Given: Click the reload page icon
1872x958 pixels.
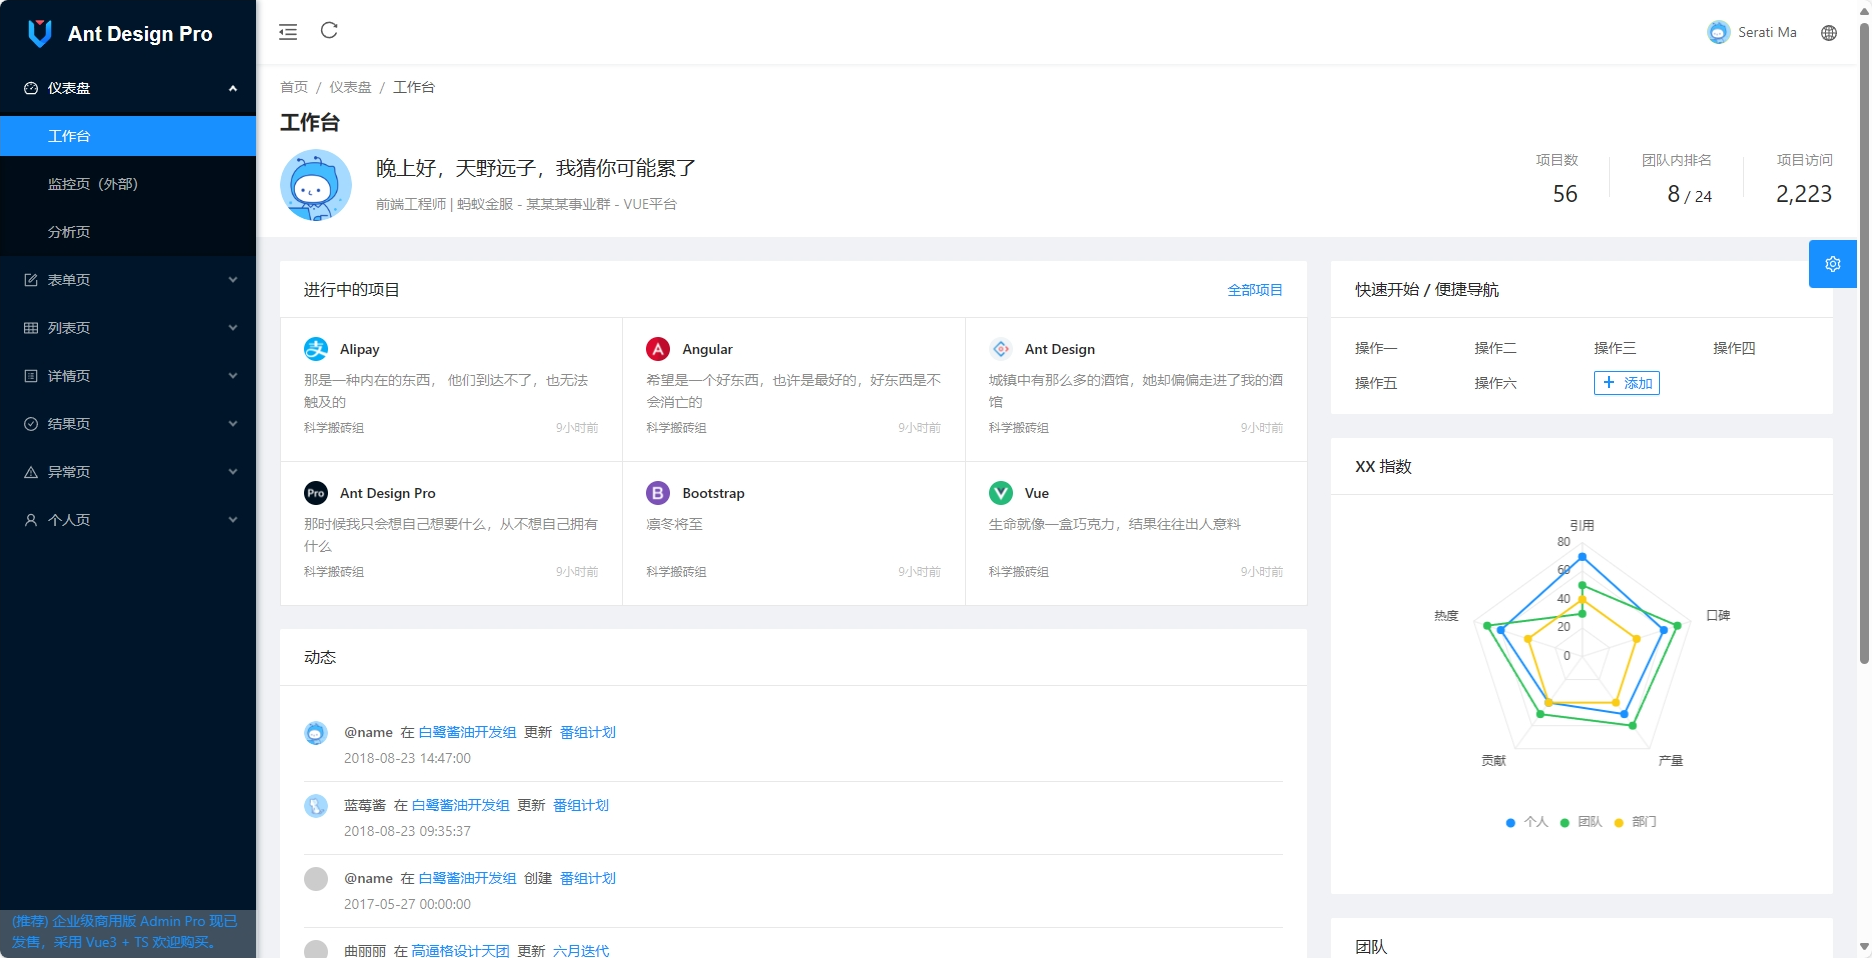Looking at the screenshot, I should pyautogui.click(x=329, y=31).
